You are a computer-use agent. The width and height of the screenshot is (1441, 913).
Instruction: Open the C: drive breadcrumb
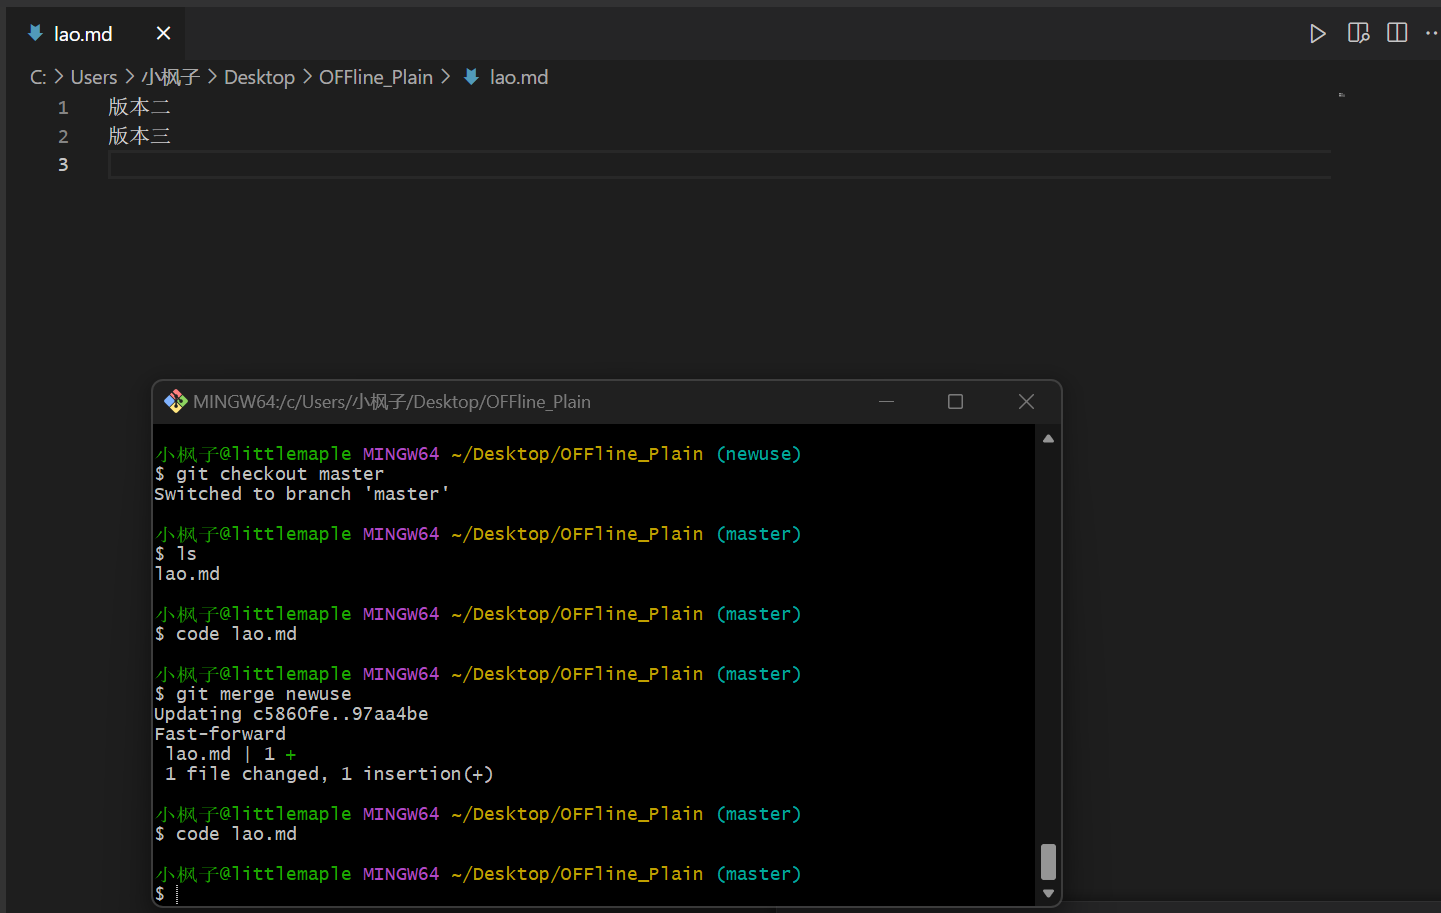click(x=38, y=77)
